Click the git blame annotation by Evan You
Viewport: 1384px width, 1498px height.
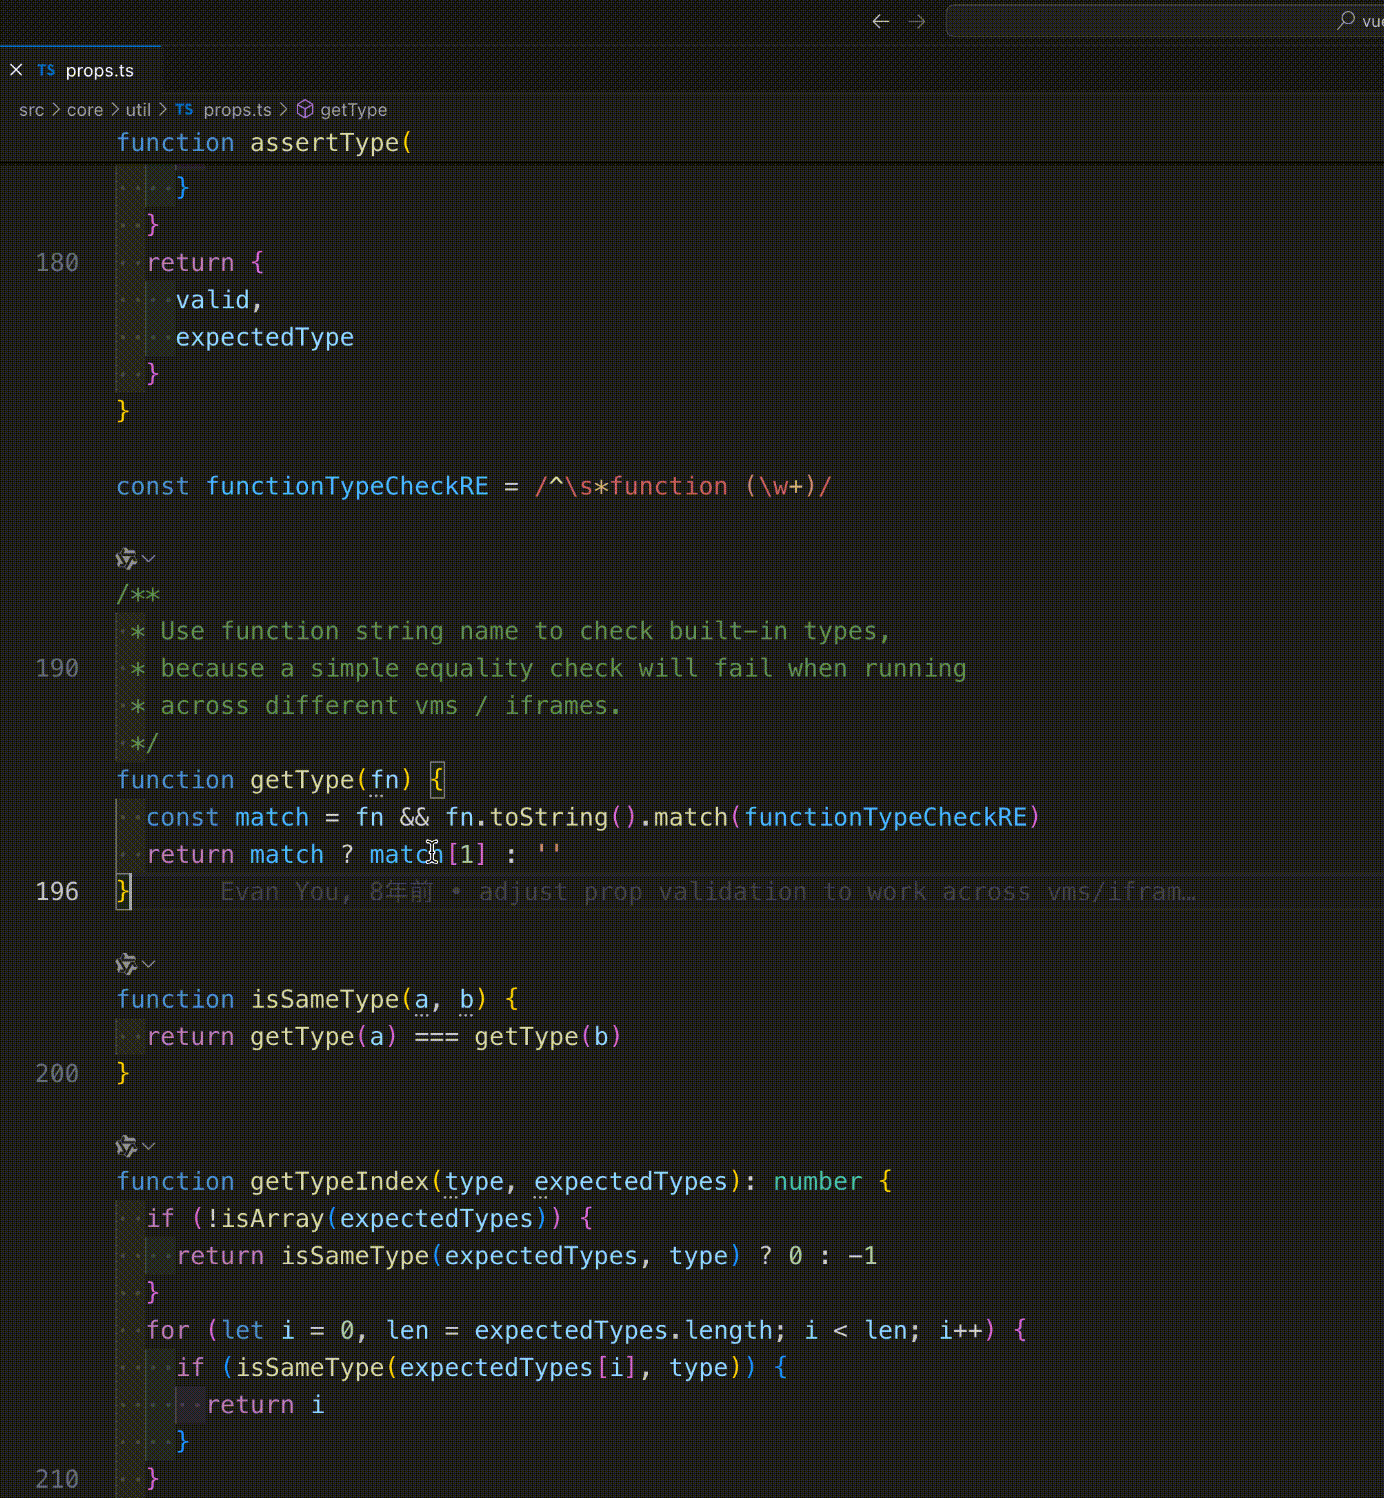tap(708, 892)
